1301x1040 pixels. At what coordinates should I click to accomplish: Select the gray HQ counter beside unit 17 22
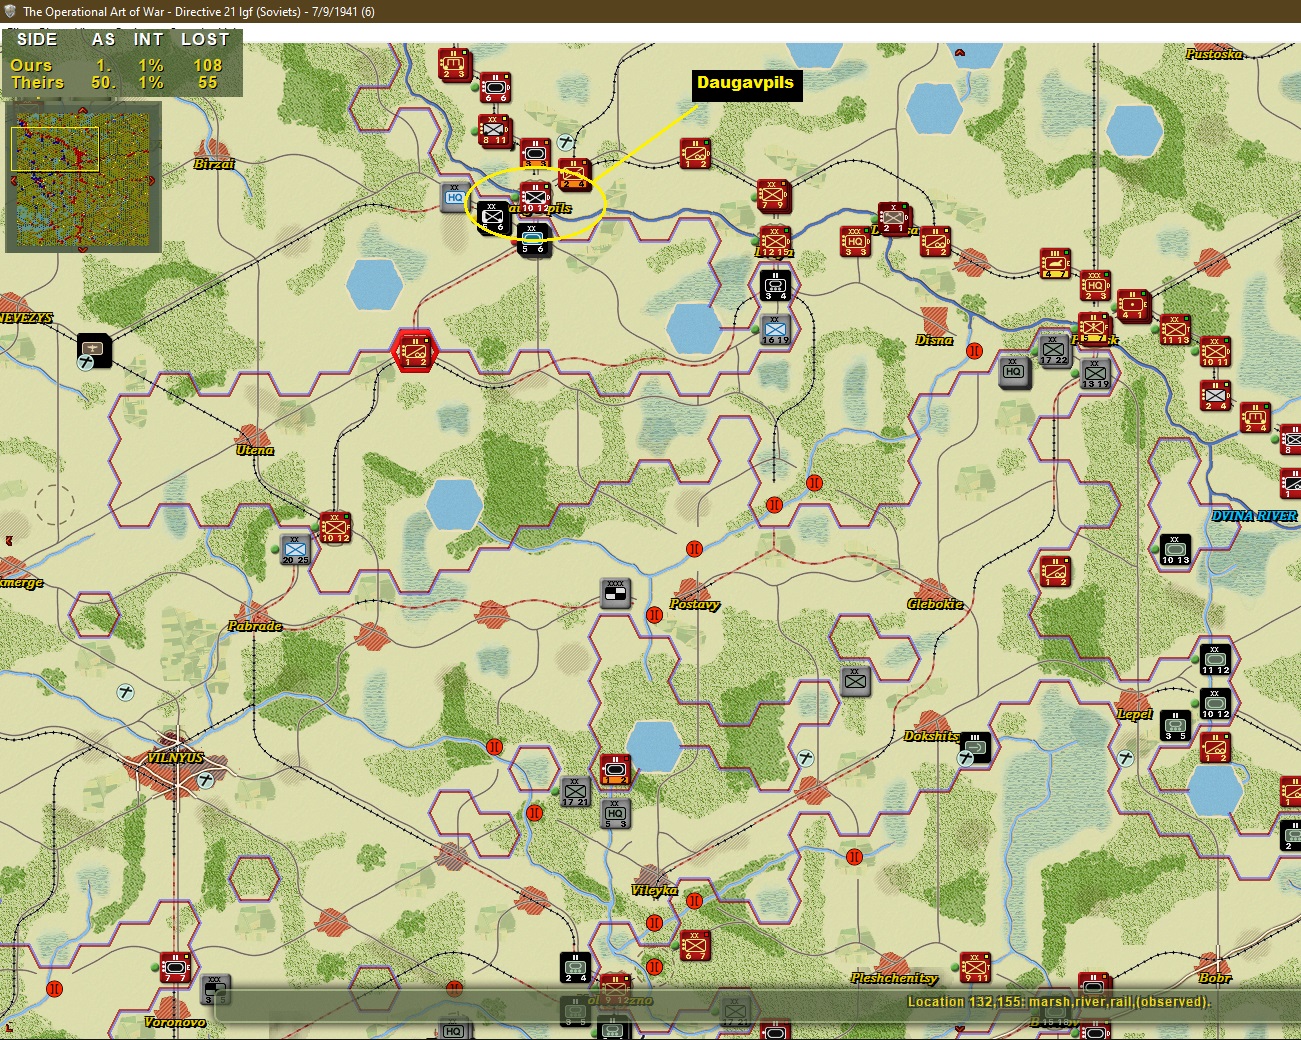point(1014,371)
